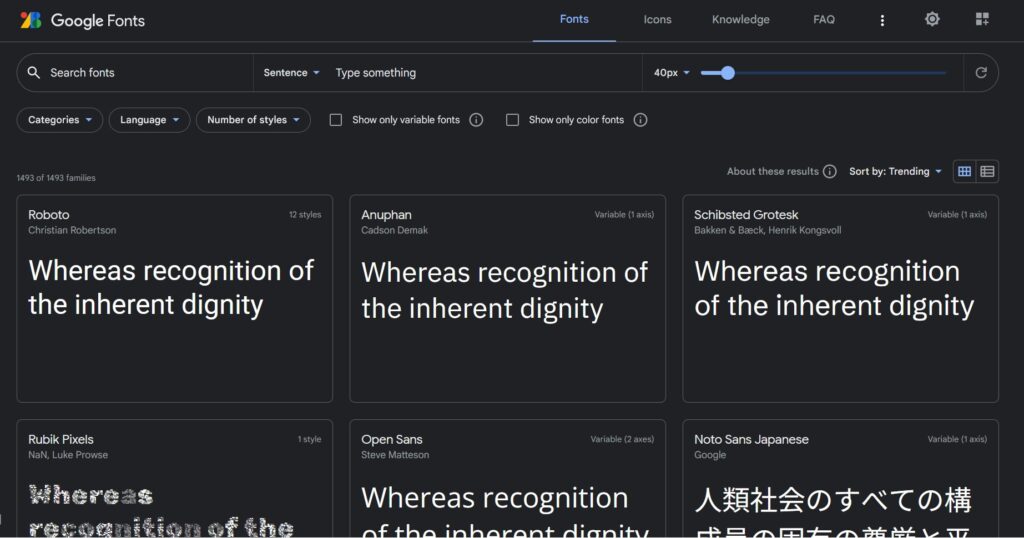Open the Roboto font card
Screen dimensions: 1024x538
[x=174, y=298]
